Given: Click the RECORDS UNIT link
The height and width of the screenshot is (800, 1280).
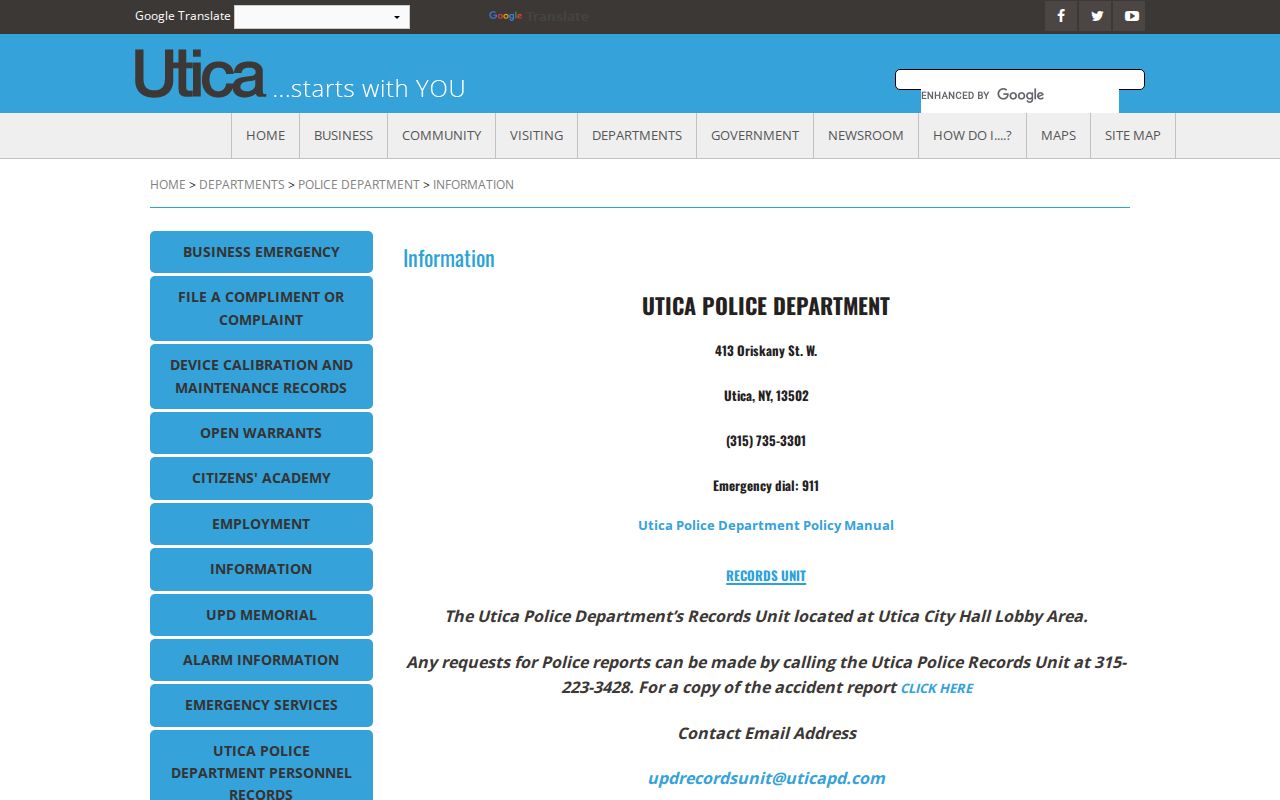Looking at the screenshot, I should (766, 576).
